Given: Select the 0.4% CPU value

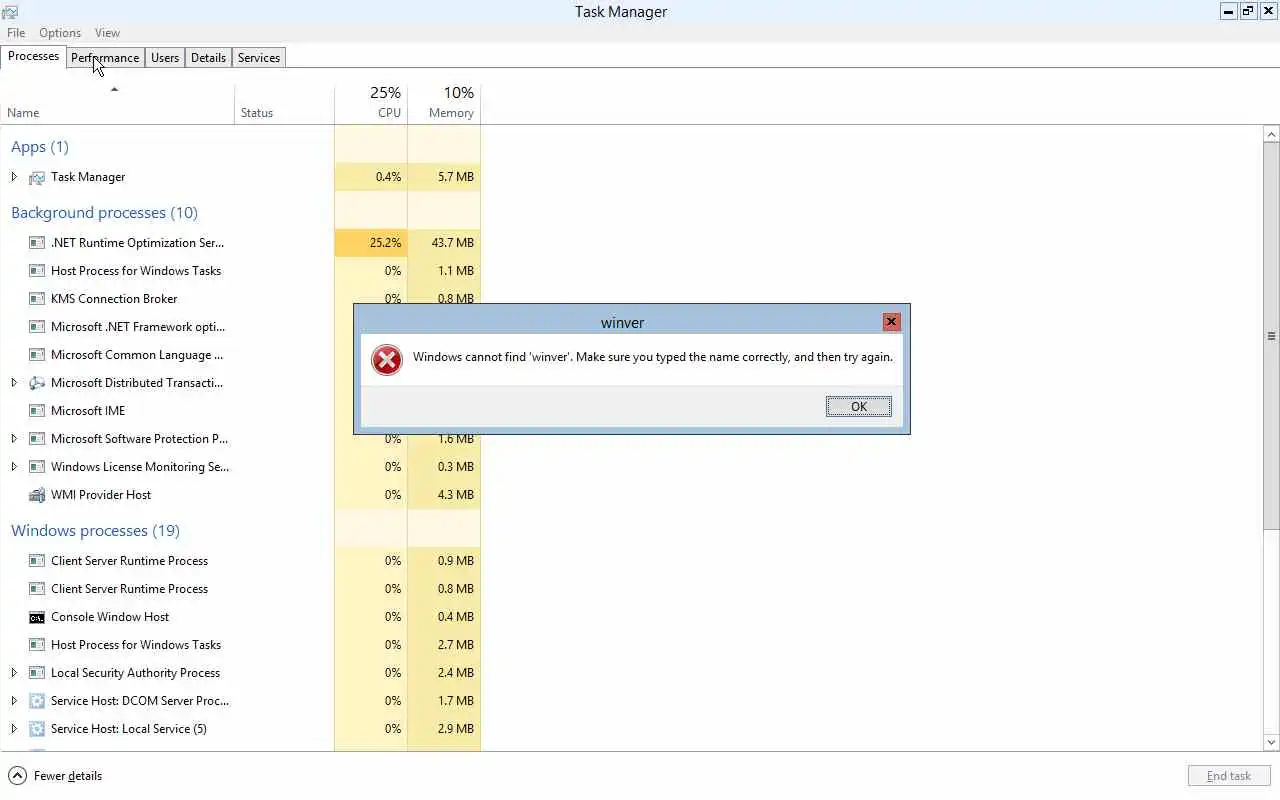Looking at the screenshot, I should 371,177.
